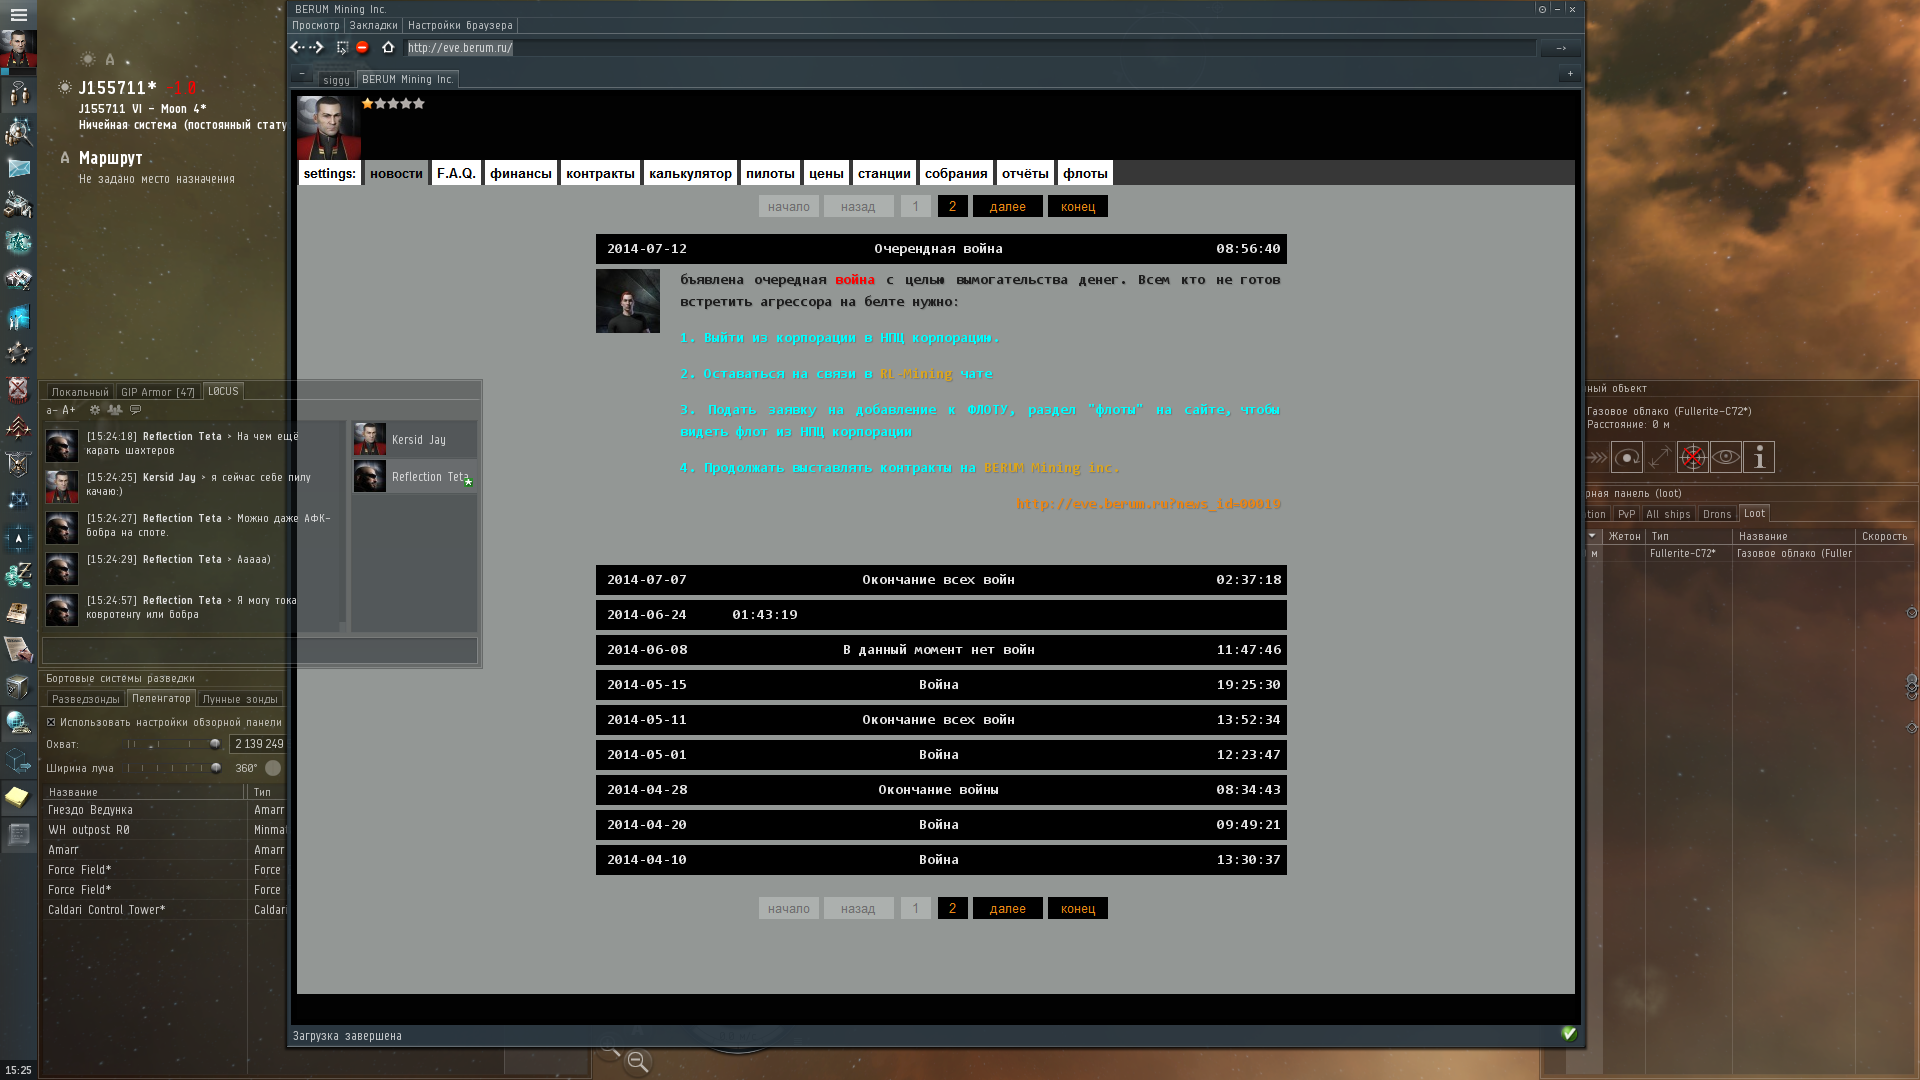
Task: Open the Neocom hamburger menu
Action: [18, 14]
